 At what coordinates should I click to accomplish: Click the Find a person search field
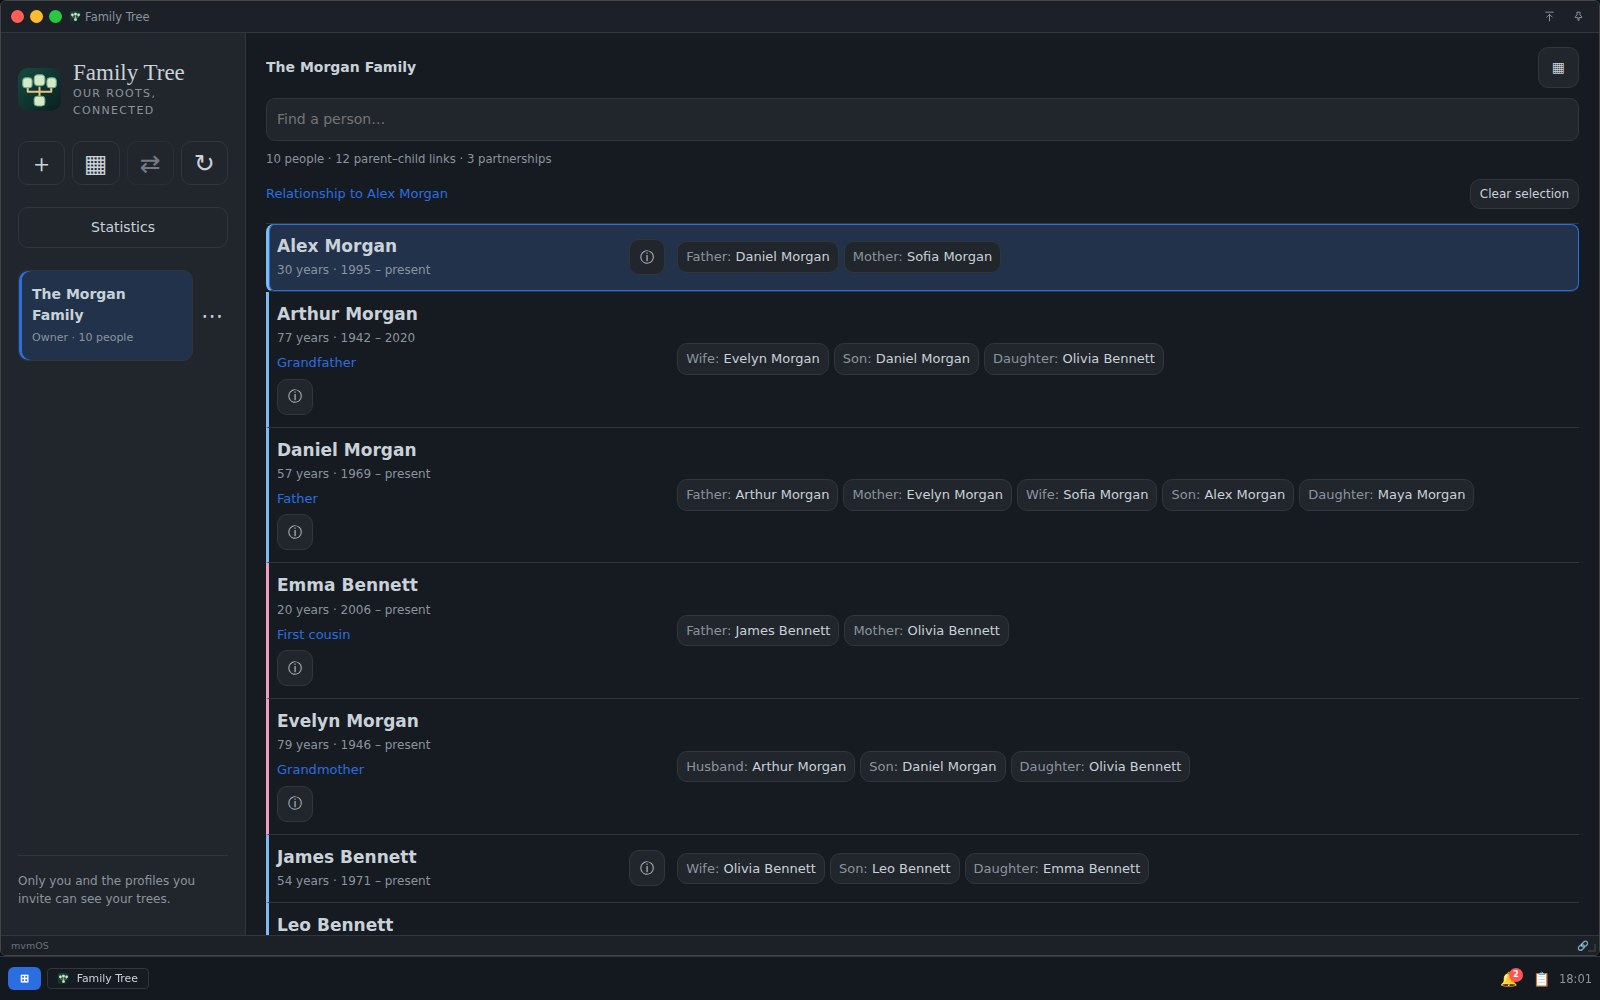click(x=922, y=119)
